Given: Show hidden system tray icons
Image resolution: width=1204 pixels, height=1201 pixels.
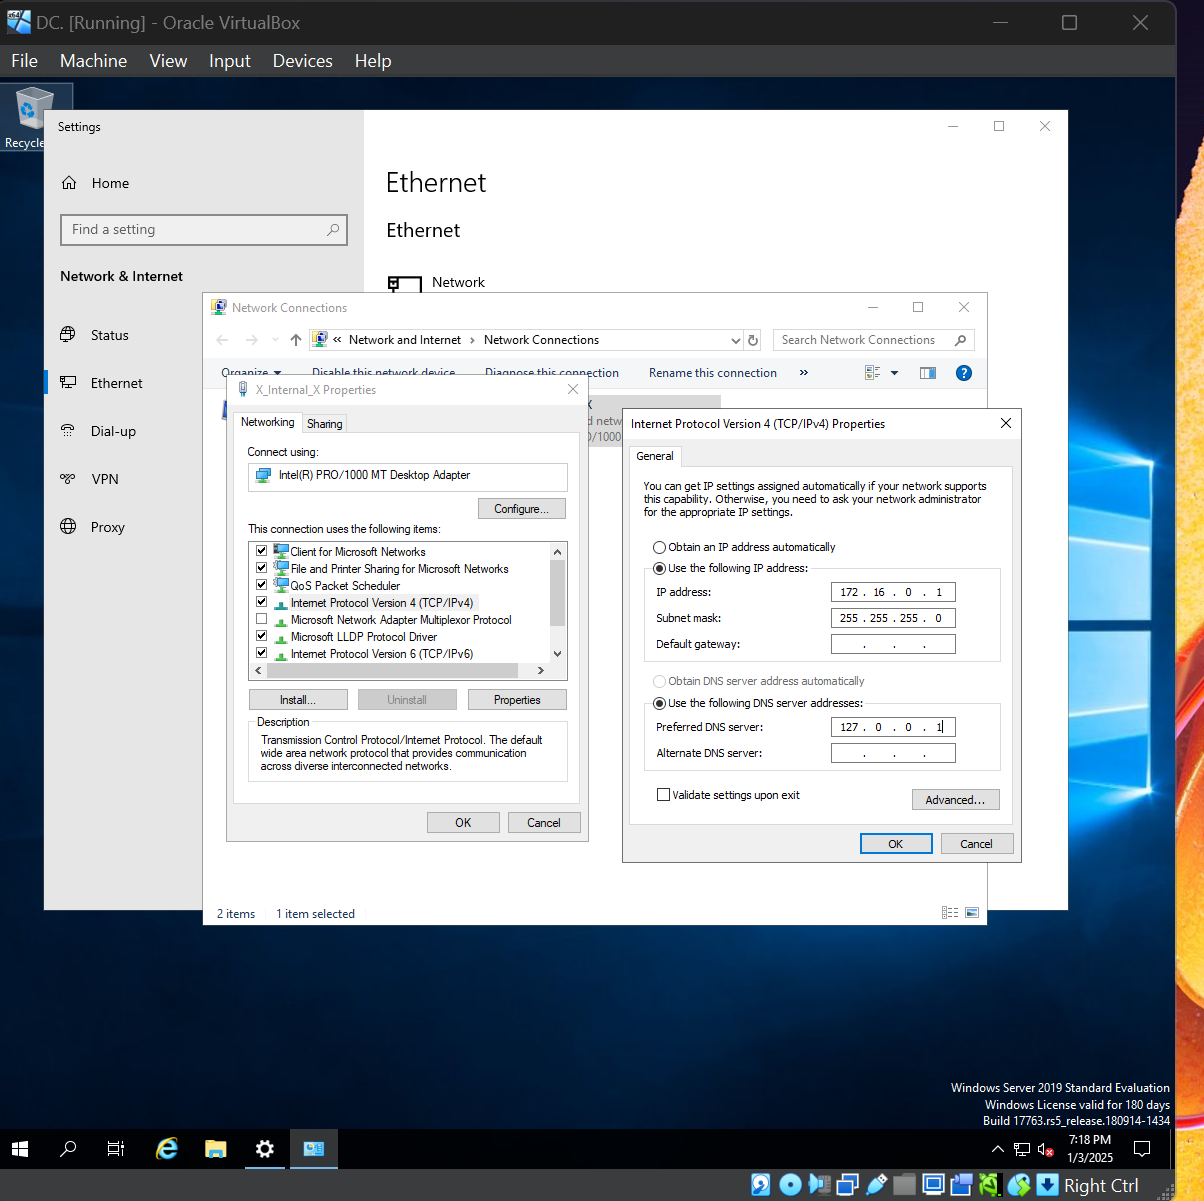Looking at the screenshot, I should click(997, 1149).
